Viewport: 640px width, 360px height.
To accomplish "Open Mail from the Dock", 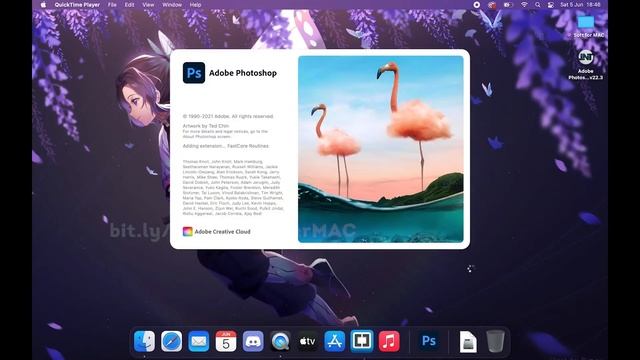I will tap(199, 341).
